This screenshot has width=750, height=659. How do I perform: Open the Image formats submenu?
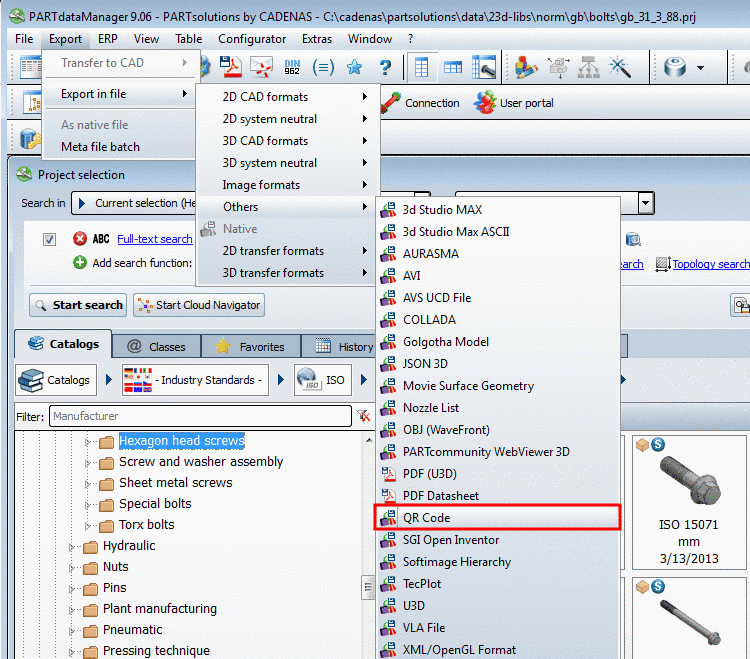pyautogui.click(x=288, y=185)
